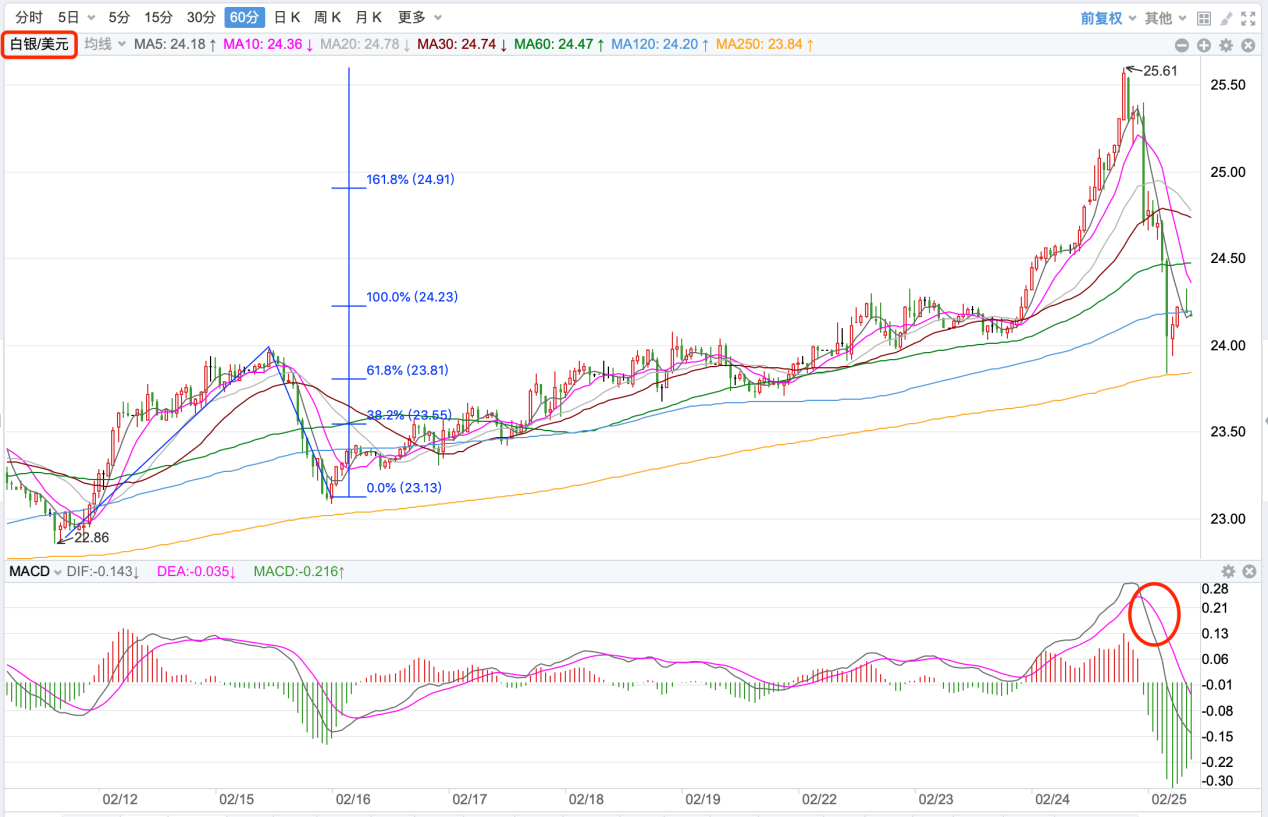Expand chart to fullscreen with arrows icon
Viewport: 1268px width, 817px height.
[1248, 18]
